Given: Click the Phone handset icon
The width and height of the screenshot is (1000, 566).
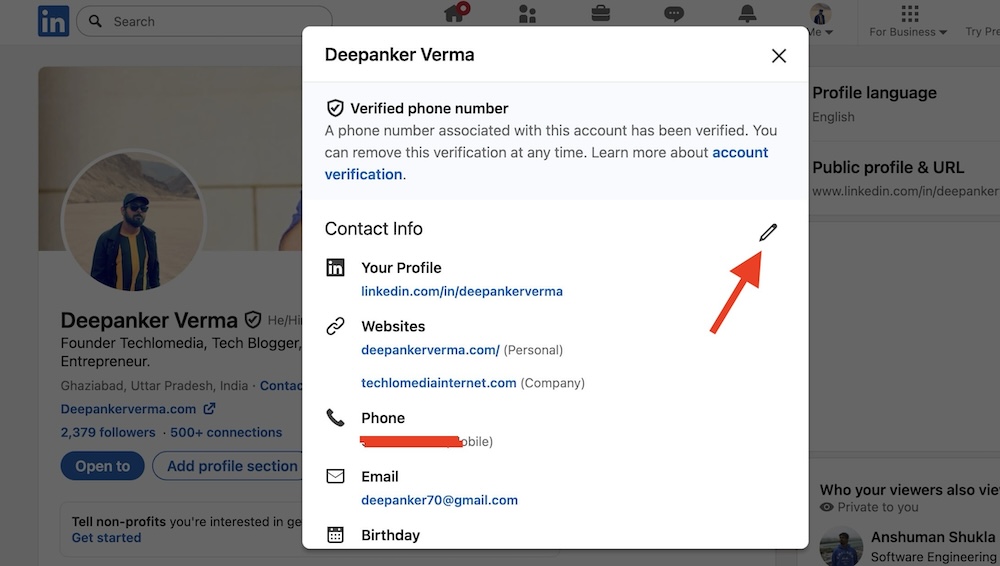Looking at the screenshot, I should [x=335, y=417].
